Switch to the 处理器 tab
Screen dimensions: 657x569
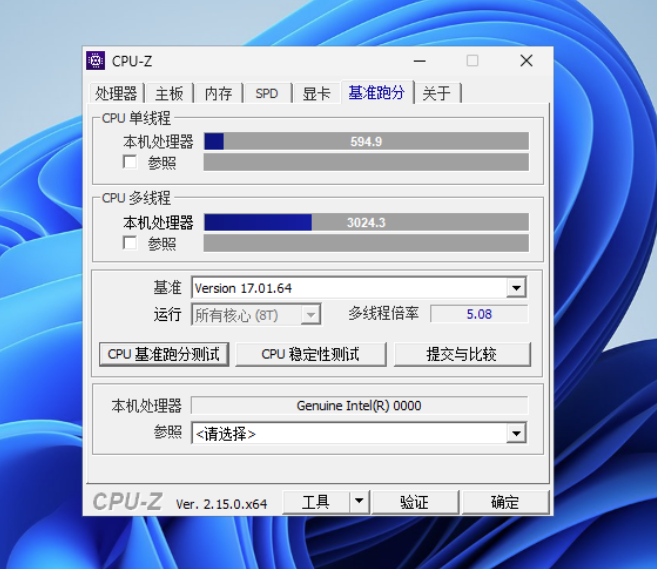click(116, 93)
